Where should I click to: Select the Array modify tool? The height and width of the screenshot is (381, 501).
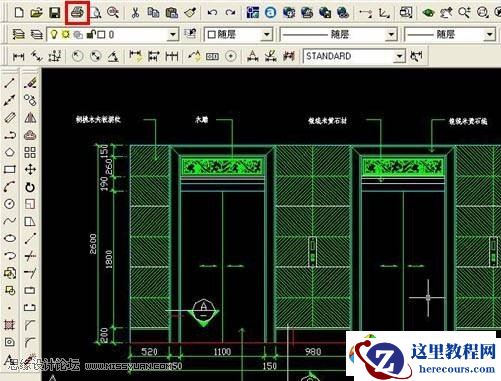point(30,152)
